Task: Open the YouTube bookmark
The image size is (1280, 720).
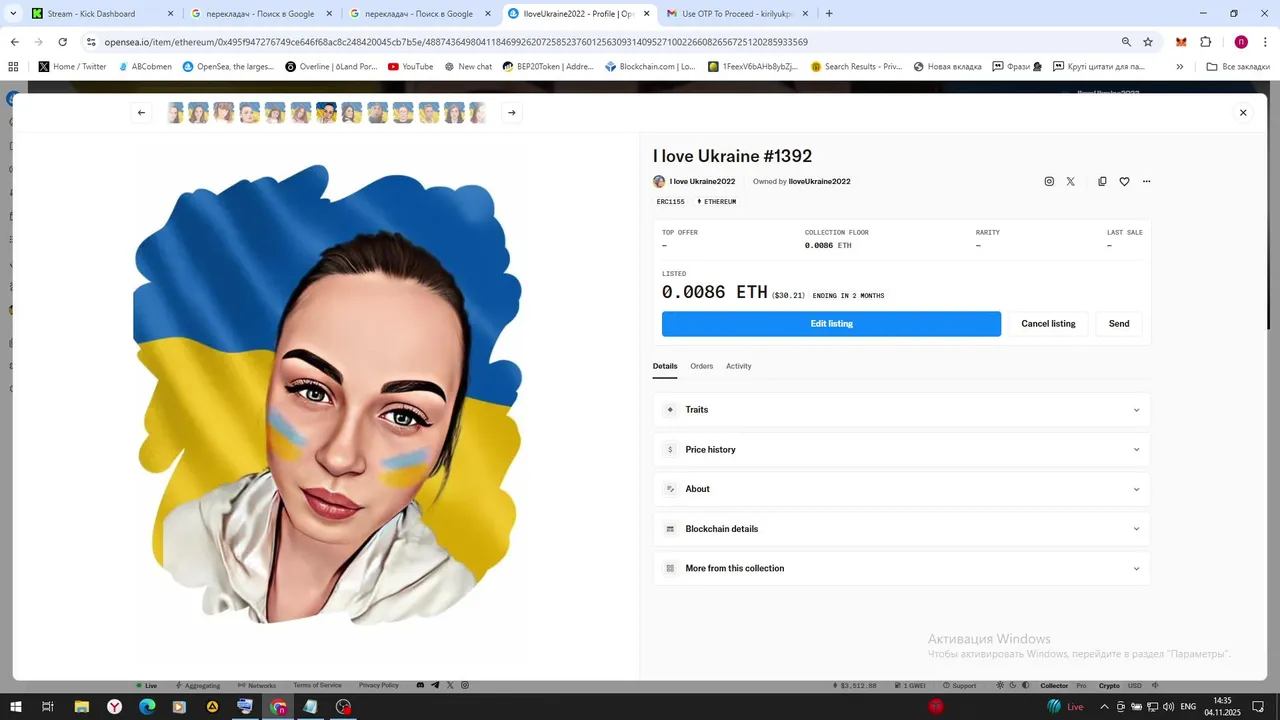Action: pyautogui.click(x=410, y=67)
